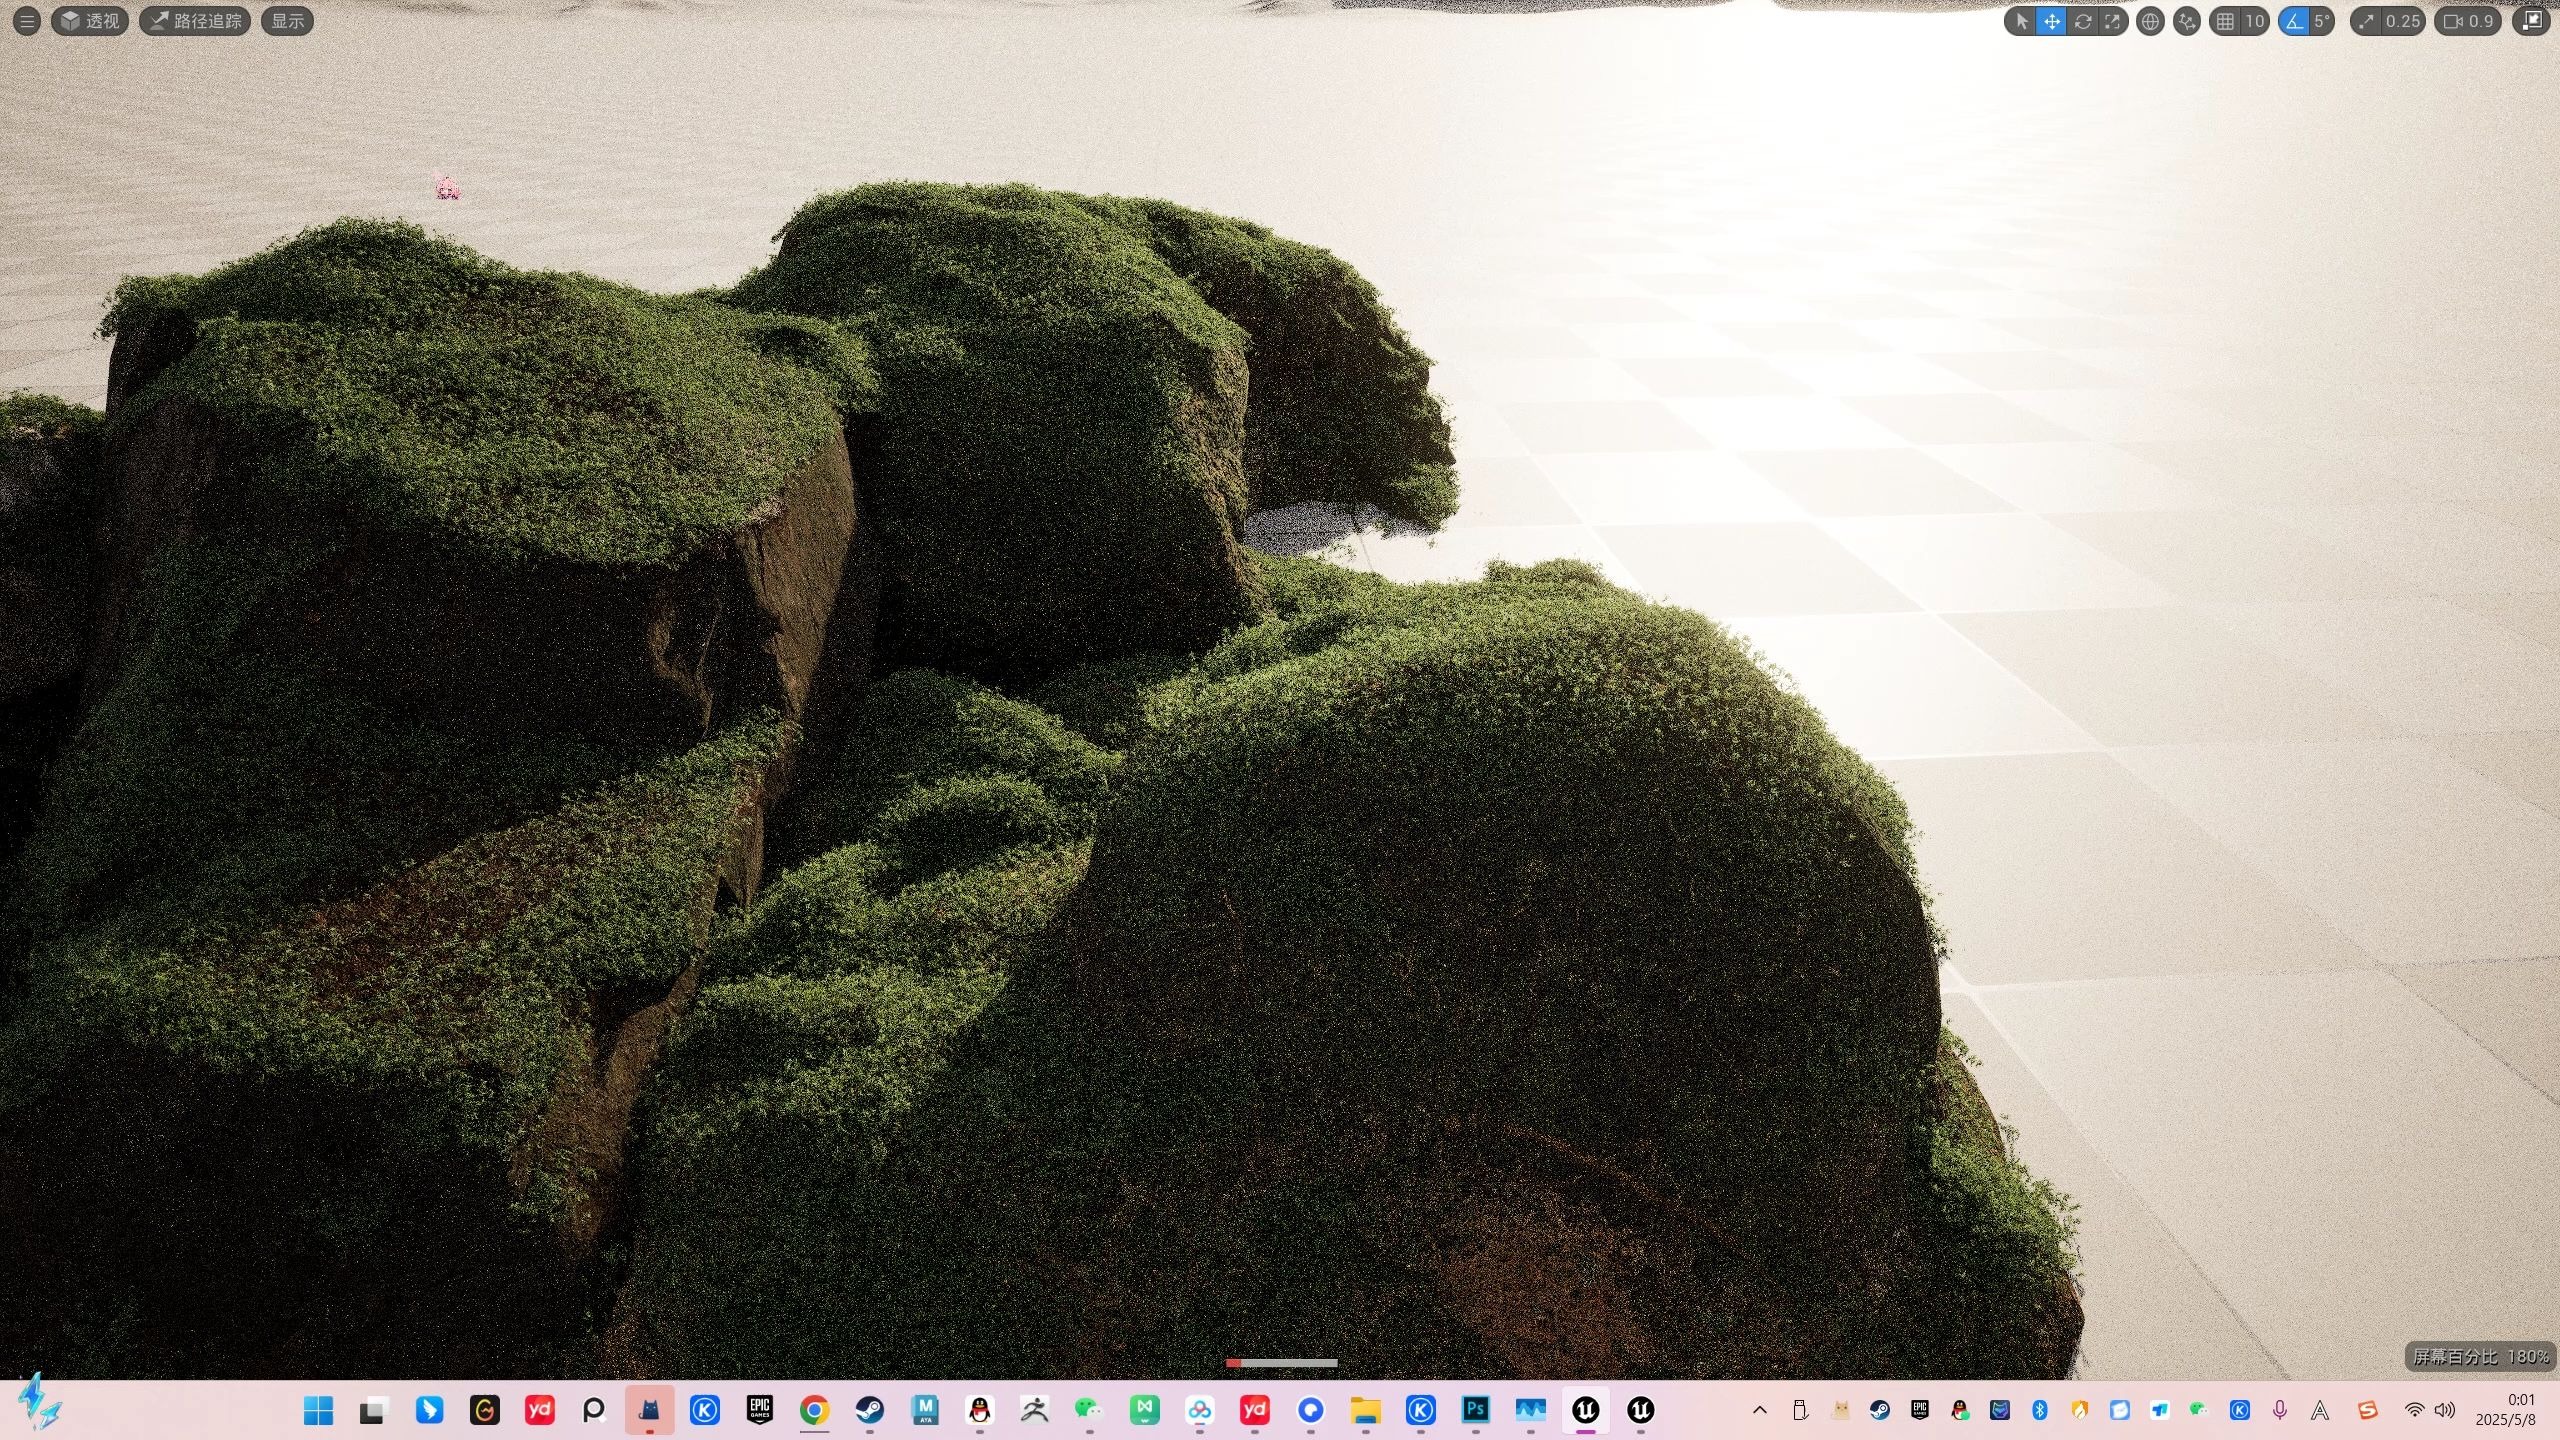Restore viewport layout from immersive mode
The height and width of the screenshot is (1440, 2560).
2532,21
